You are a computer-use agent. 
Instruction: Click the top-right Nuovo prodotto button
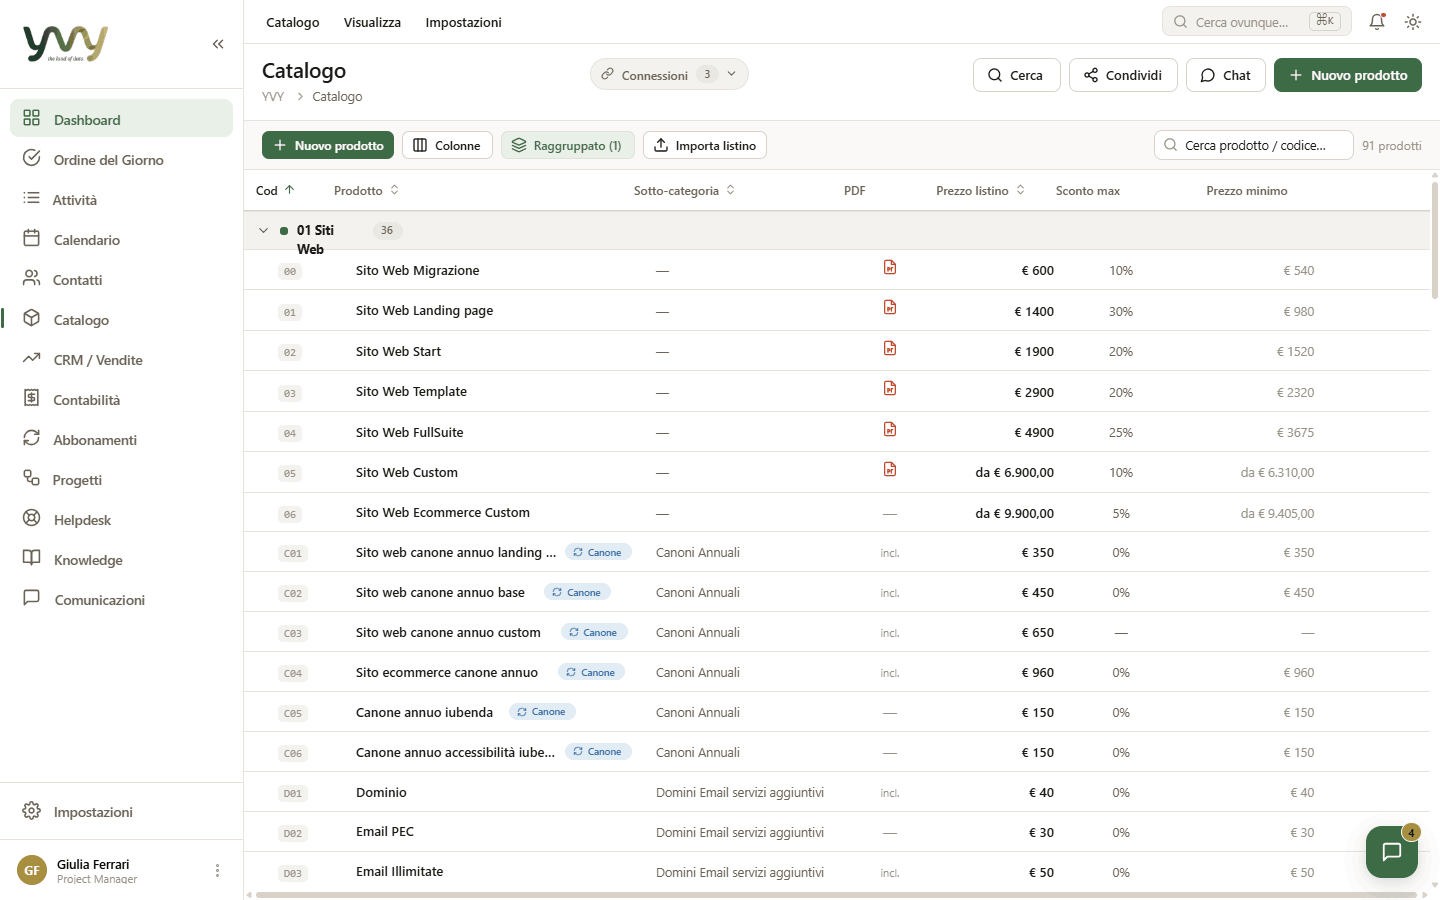tap(1347, 75)
